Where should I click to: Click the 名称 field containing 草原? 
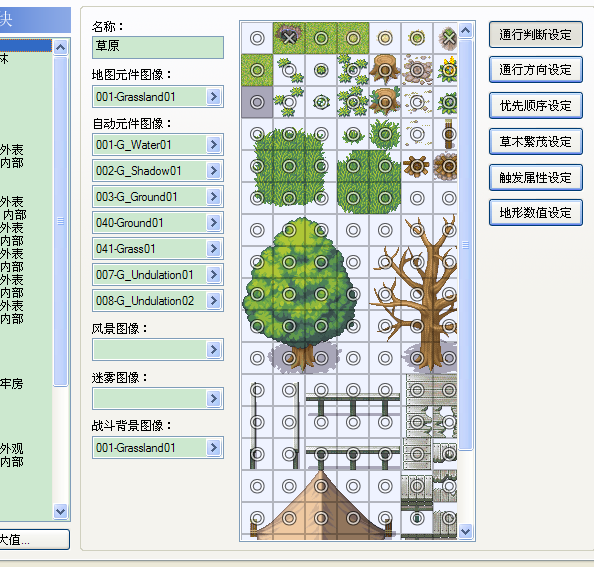click(158, 47)
